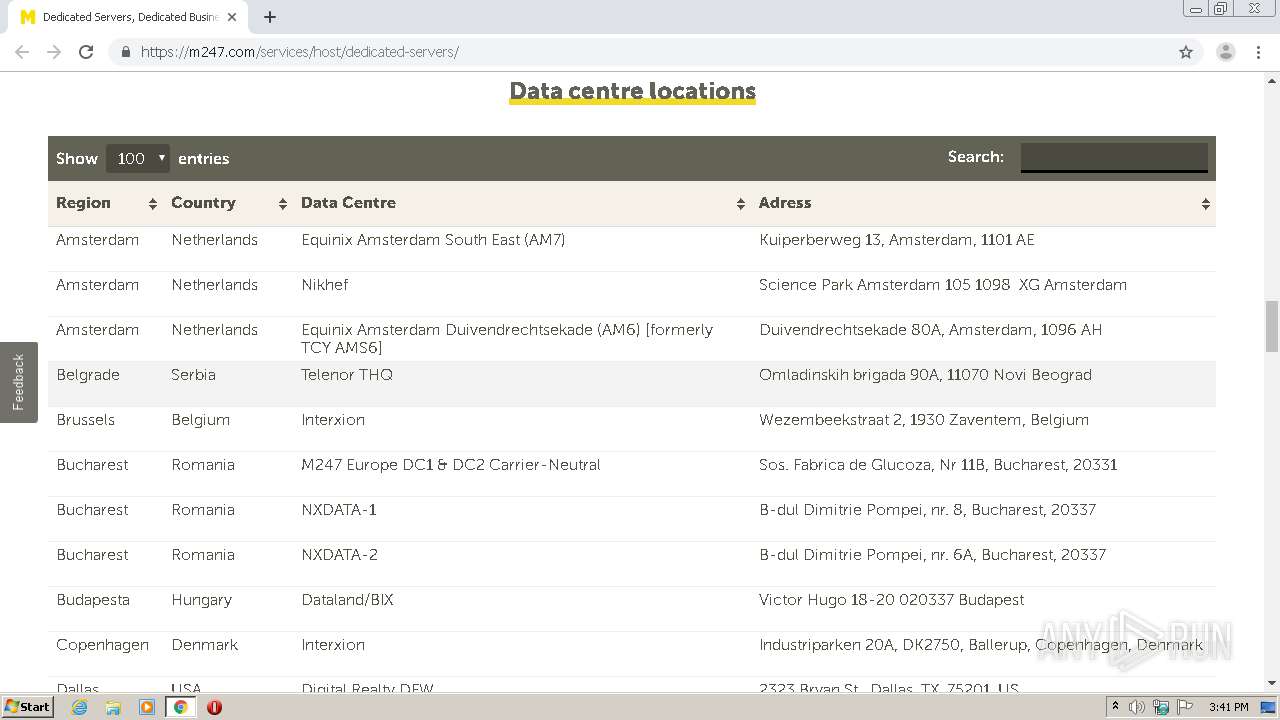Select the Dedicated Servers browser tab
The height and width of the screenshot is (720, 1280).
(x=128, y=17)
